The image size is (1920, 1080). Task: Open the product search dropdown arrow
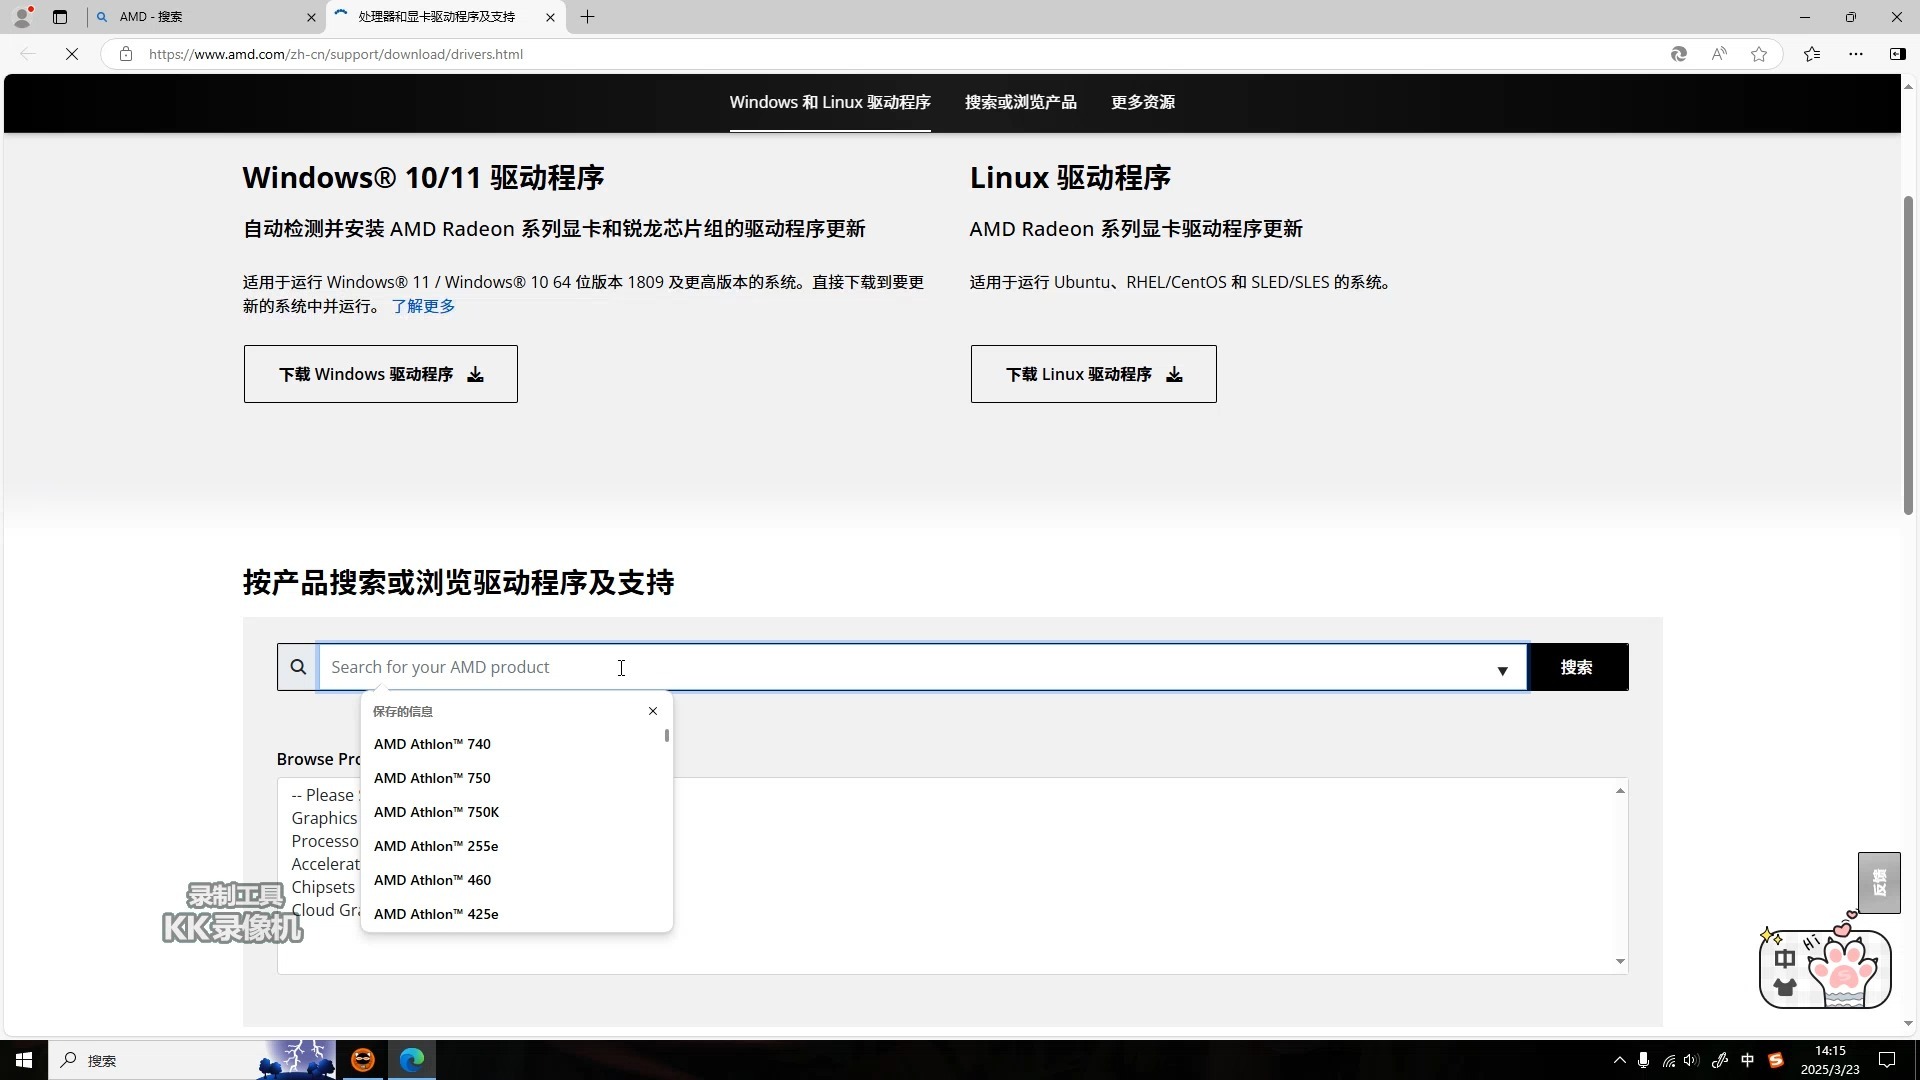click(x=1503, y=671)
